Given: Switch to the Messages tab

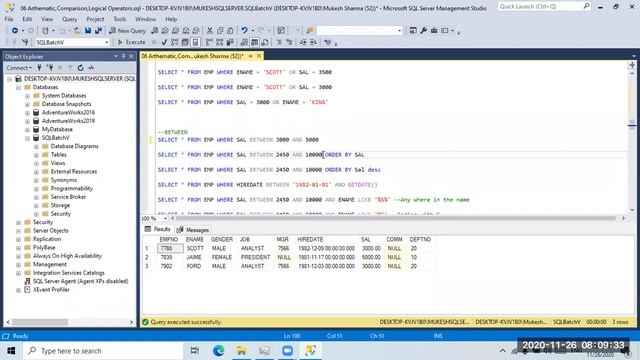Looking at the screenshot, I should [x=193, y=230].
